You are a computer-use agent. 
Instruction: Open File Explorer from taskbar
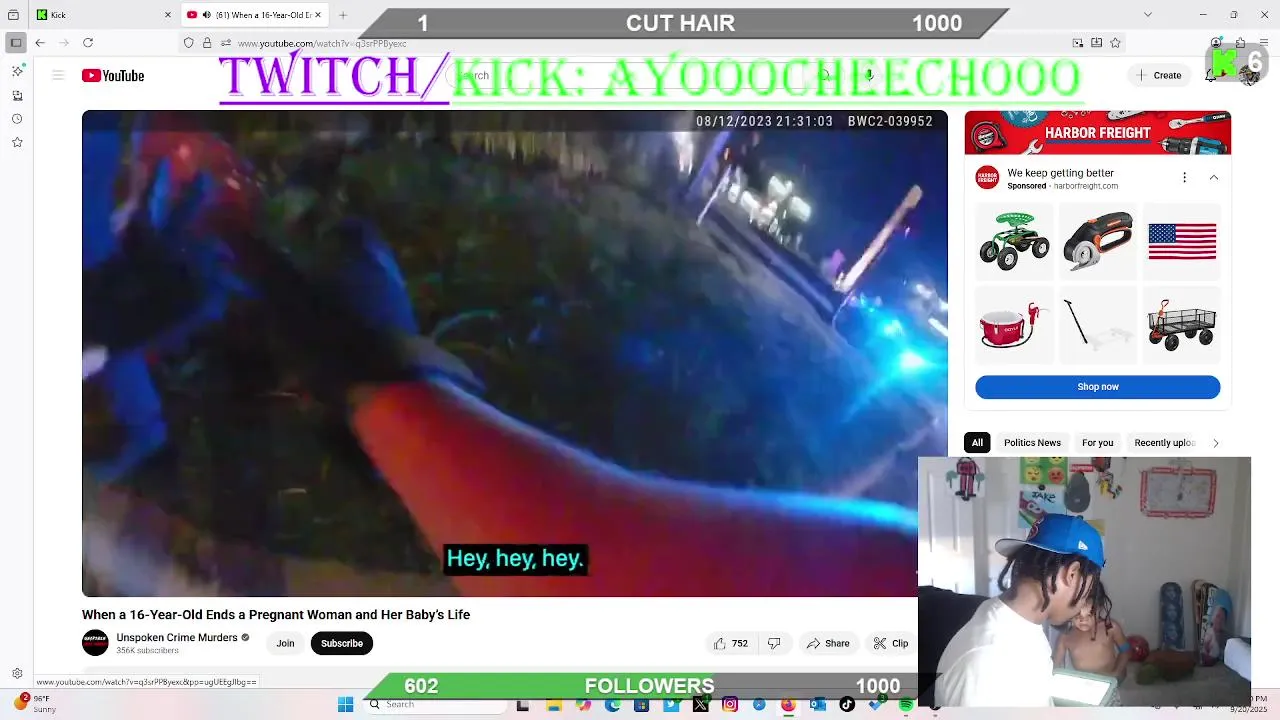coord(554,705)
